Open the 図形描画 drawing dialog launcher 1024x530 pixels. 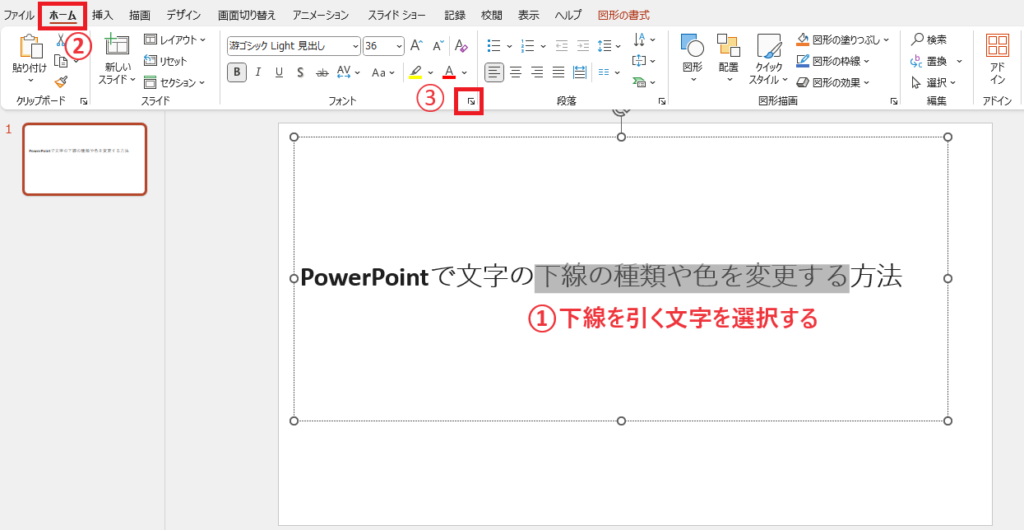click(x=893, y=102)
